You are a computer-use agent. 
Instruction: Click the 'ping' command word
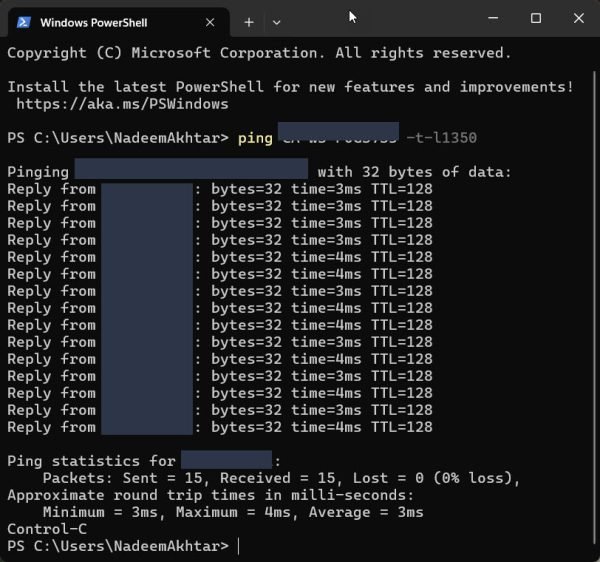255,138
